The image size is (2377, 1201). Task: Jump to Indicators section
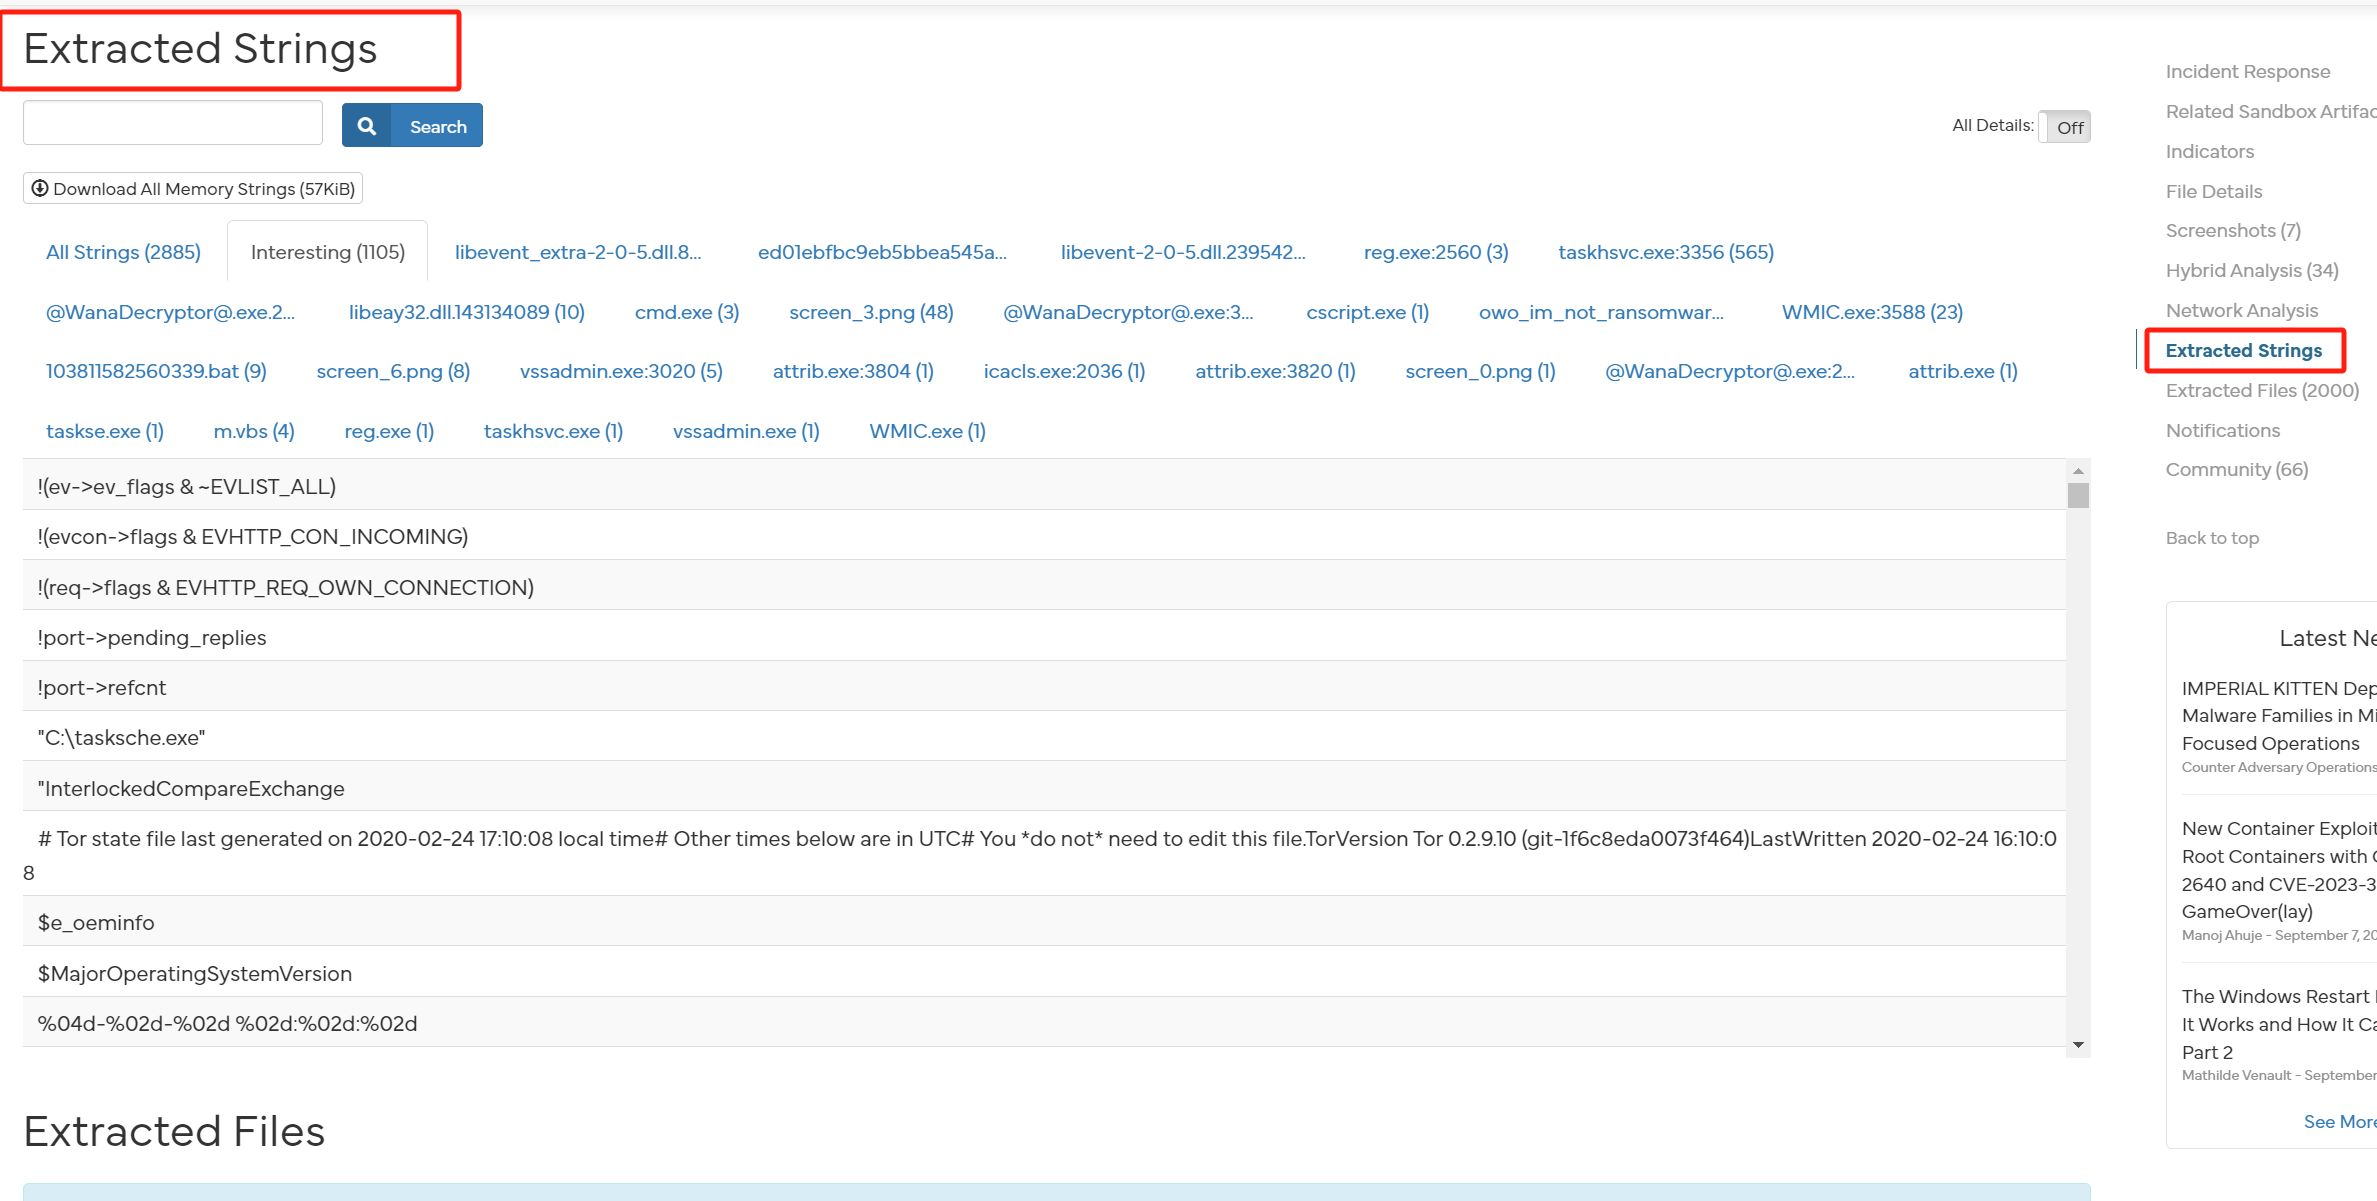coord(2210,151)
